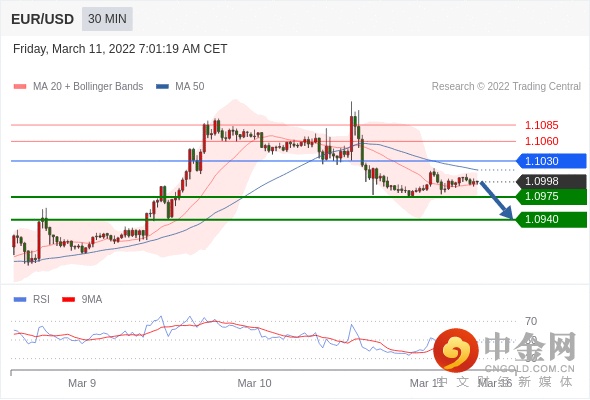Viewport: 590px width, 400px height.
Task: Click the 1.1060 resistance level label
Action: pos(541,141)
